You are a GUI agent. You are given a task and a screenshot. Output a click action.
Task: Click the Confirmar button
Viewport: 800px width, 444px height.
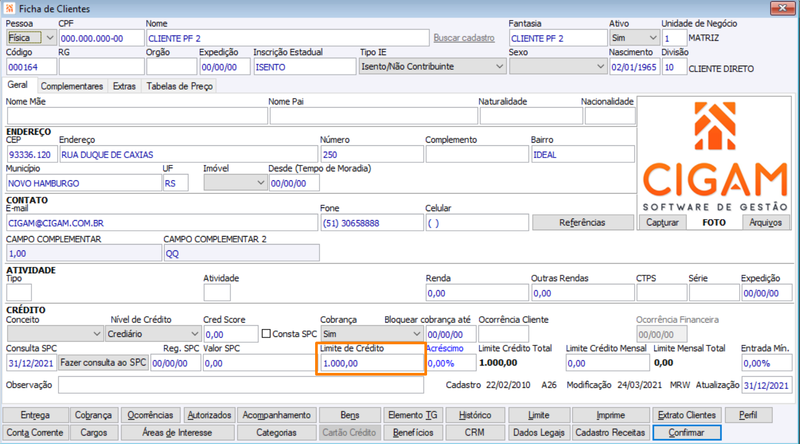click(687, 432)
